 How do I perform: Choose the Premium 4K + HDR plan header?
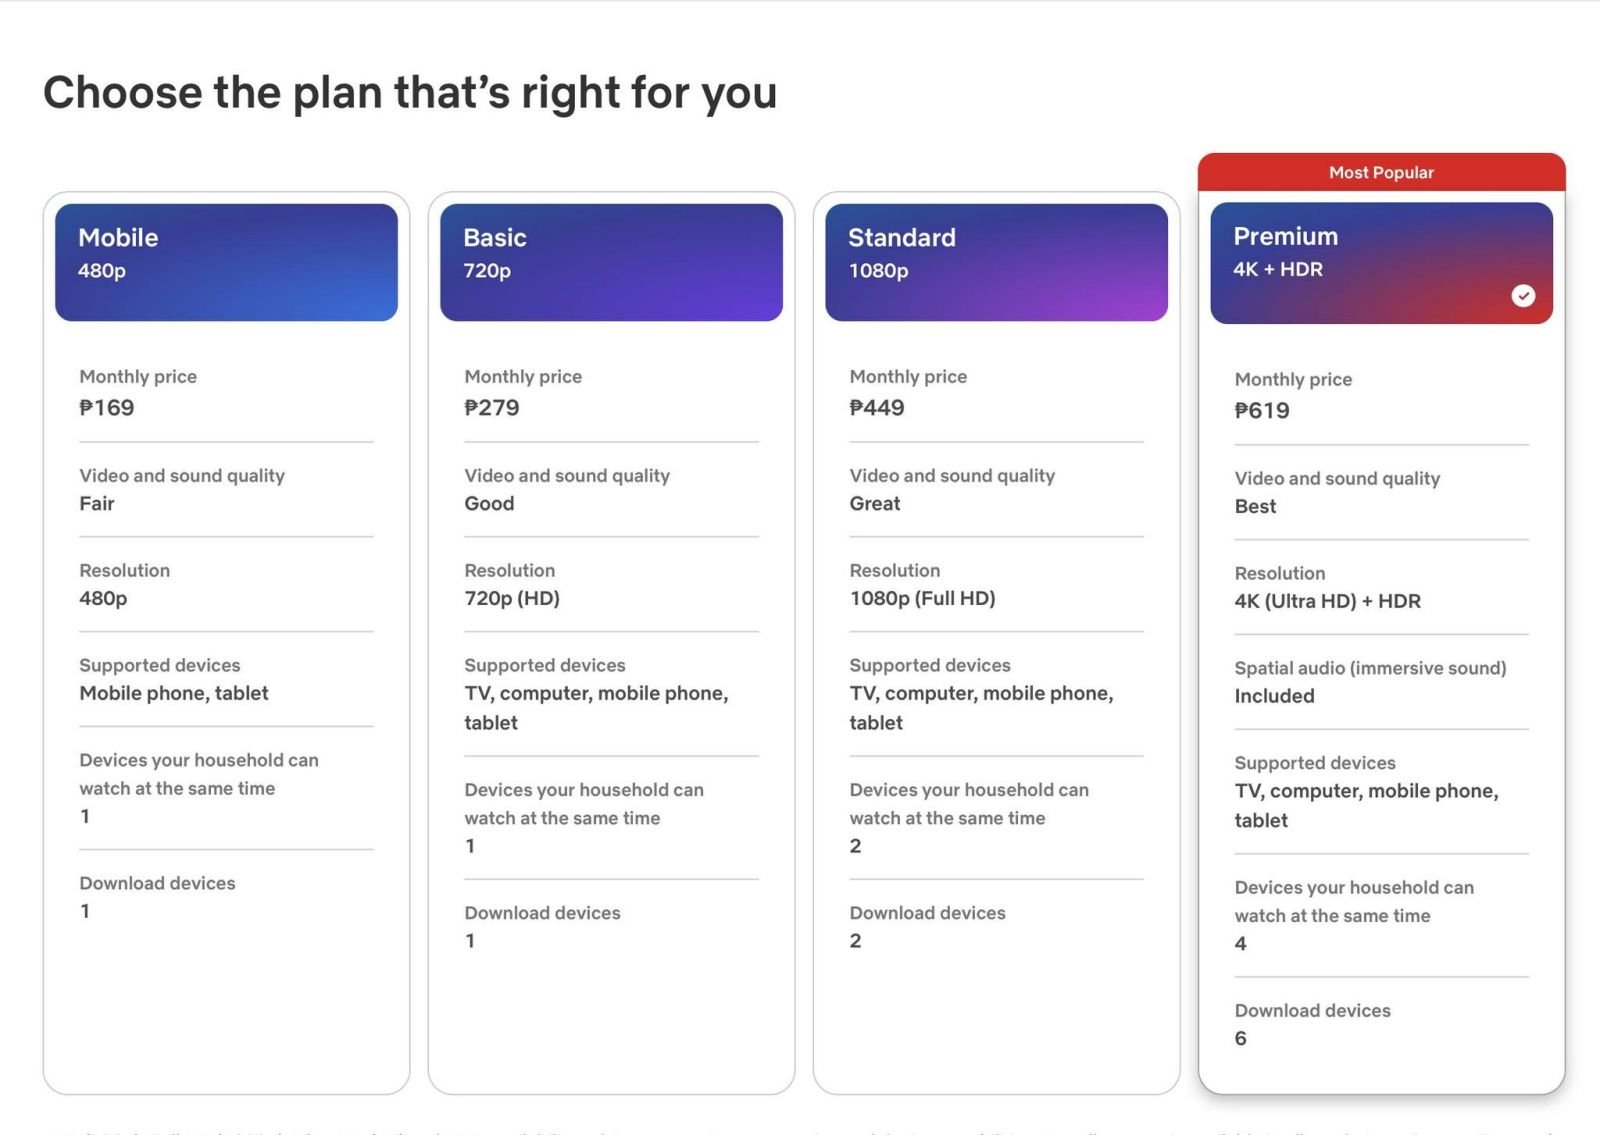pos(1381,263)
